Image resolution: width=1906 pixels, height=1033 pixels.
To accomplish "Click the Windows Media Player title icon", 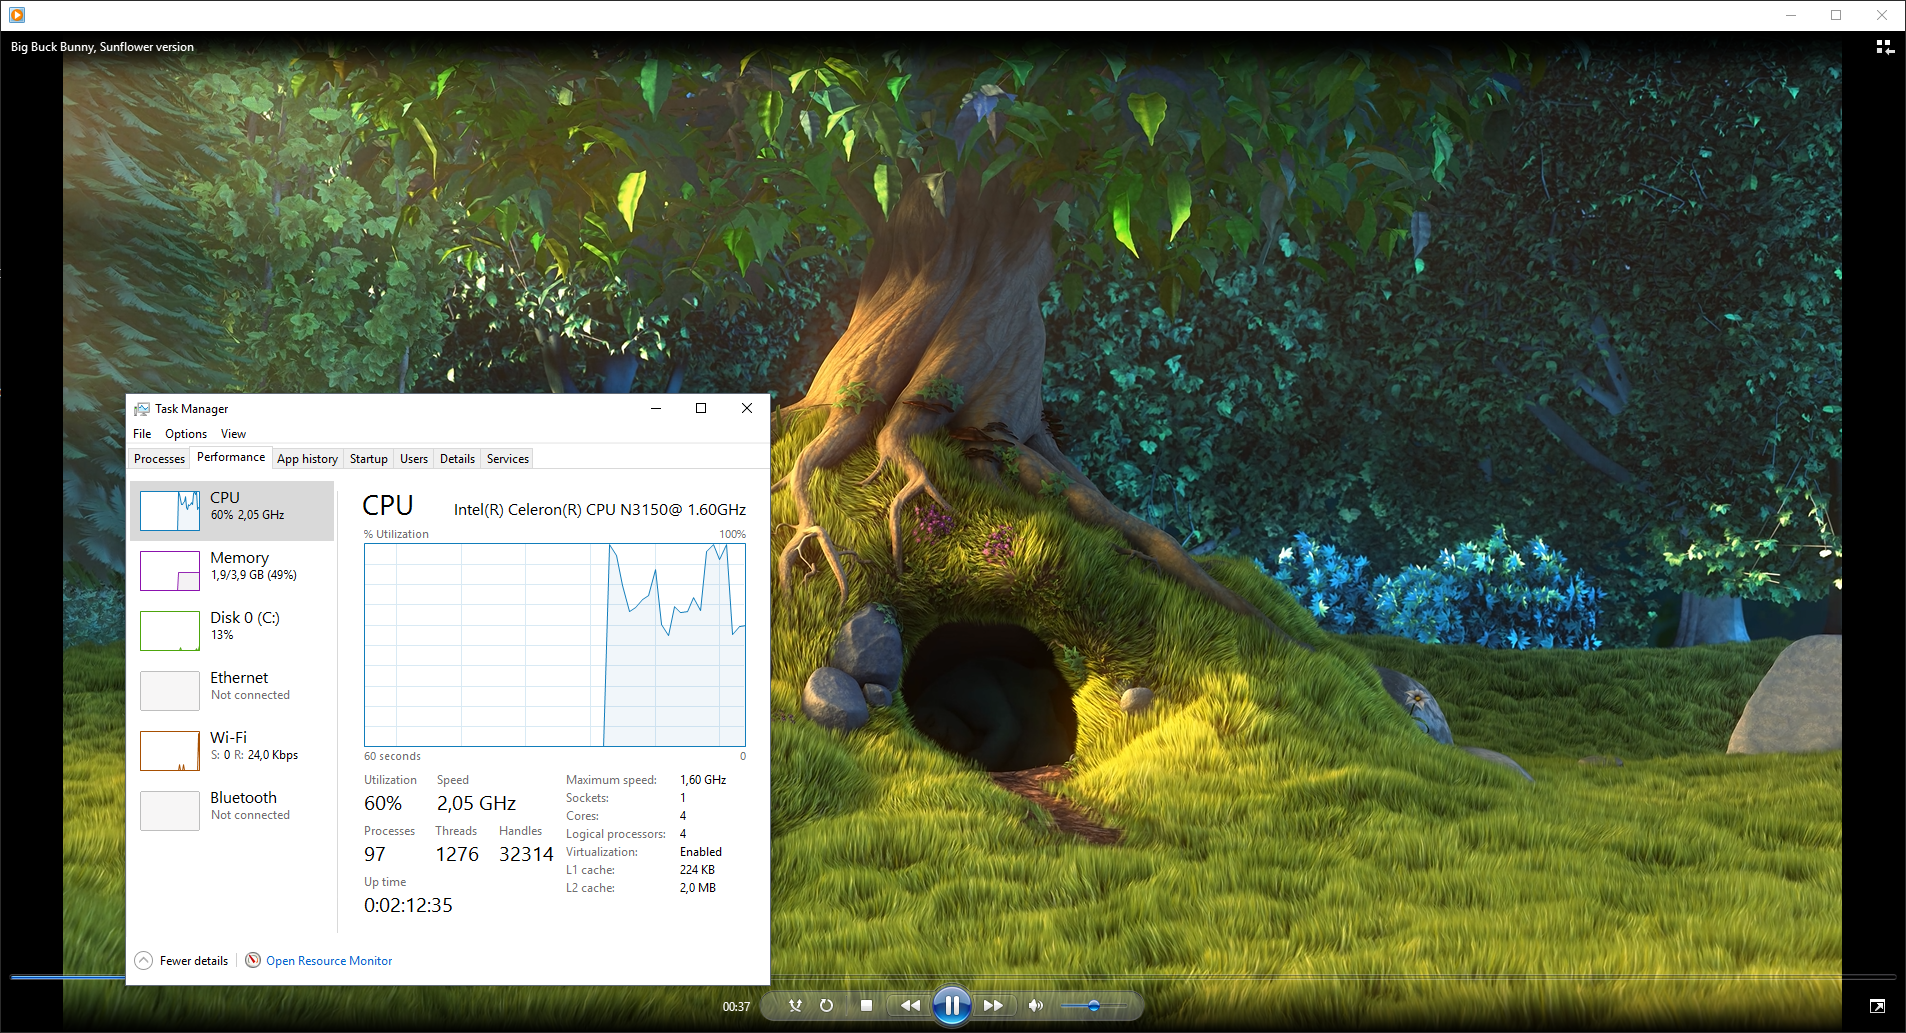I will 17,15.
